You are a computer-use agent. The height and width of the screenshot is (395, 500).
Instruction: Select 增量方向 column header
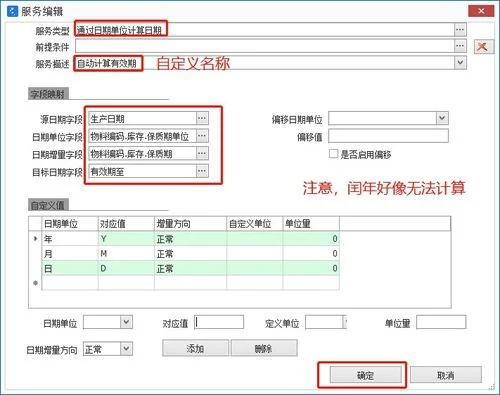pyautogui.click(x=191, y=224)
